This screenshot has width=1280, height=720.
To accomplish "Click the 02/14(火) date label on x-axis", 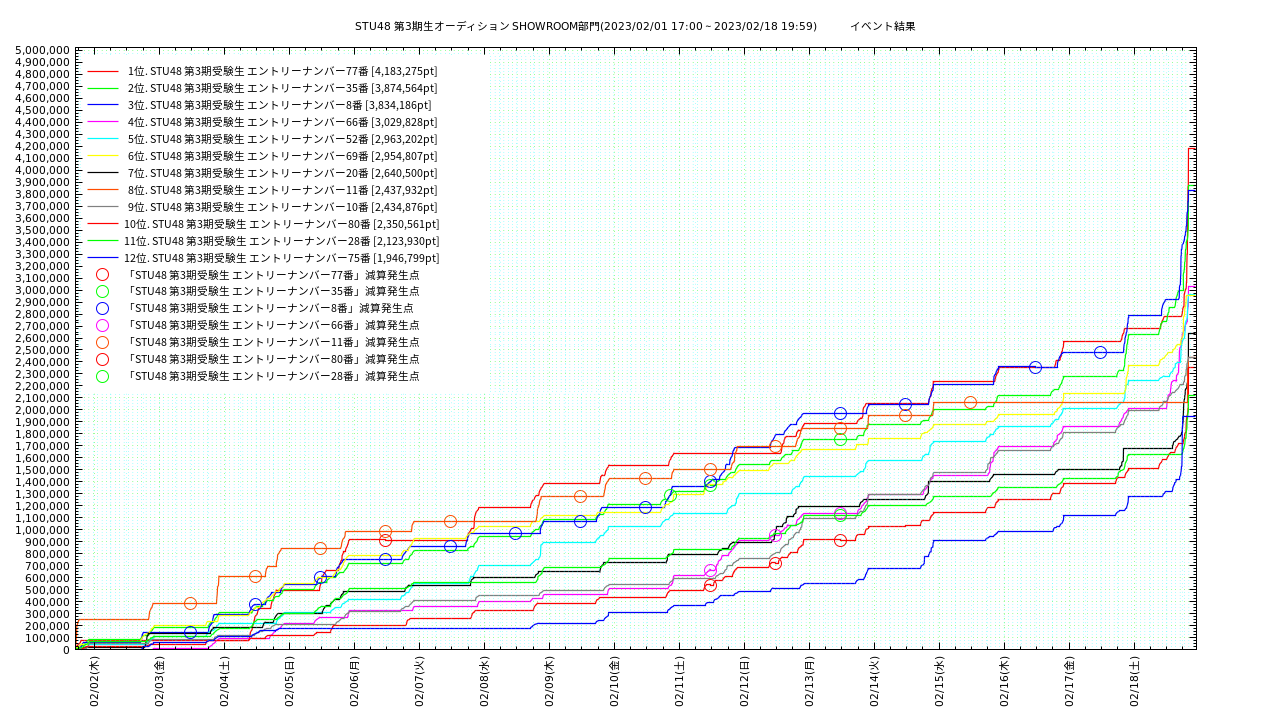I will tap(874, 681).
